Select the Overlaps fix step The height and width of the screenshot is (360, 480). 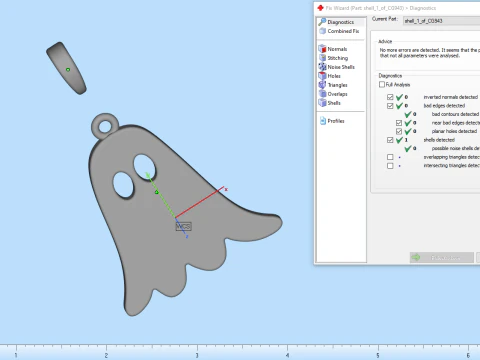click(333, 94)
